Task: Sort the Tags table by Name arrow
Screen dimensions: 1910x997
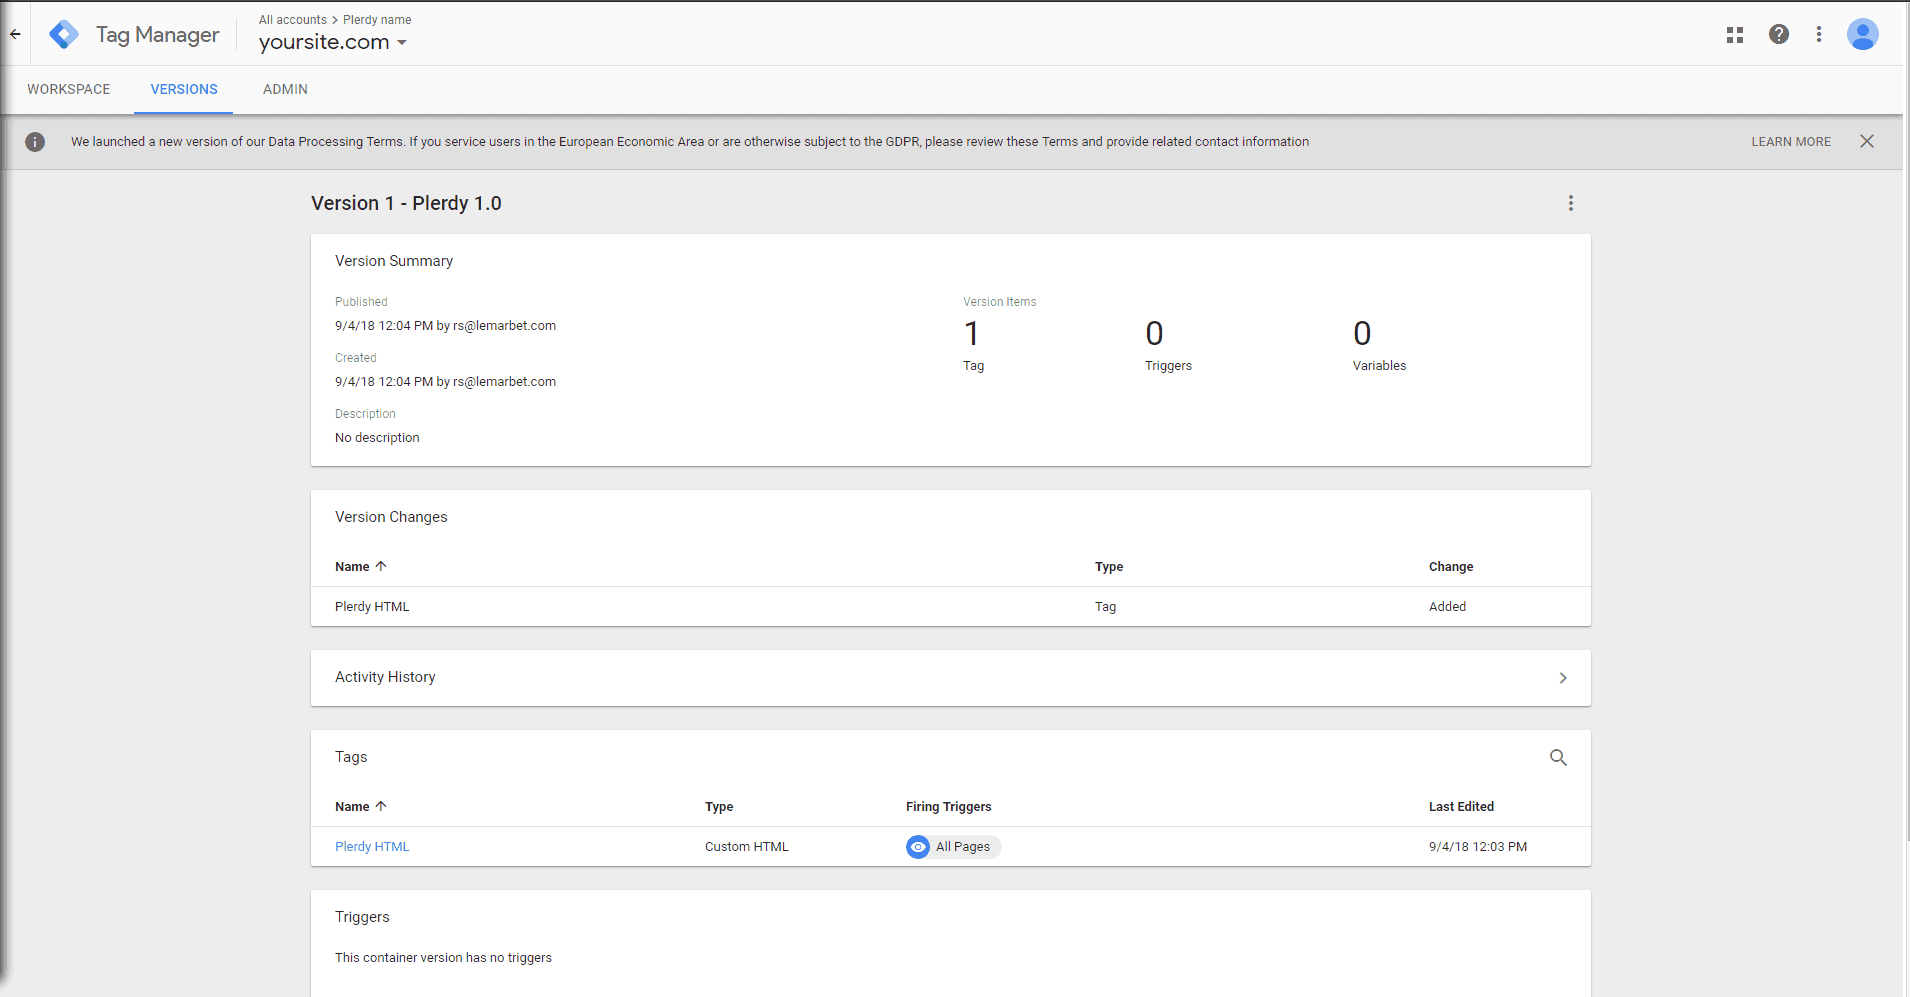Action: pos(381,806)
